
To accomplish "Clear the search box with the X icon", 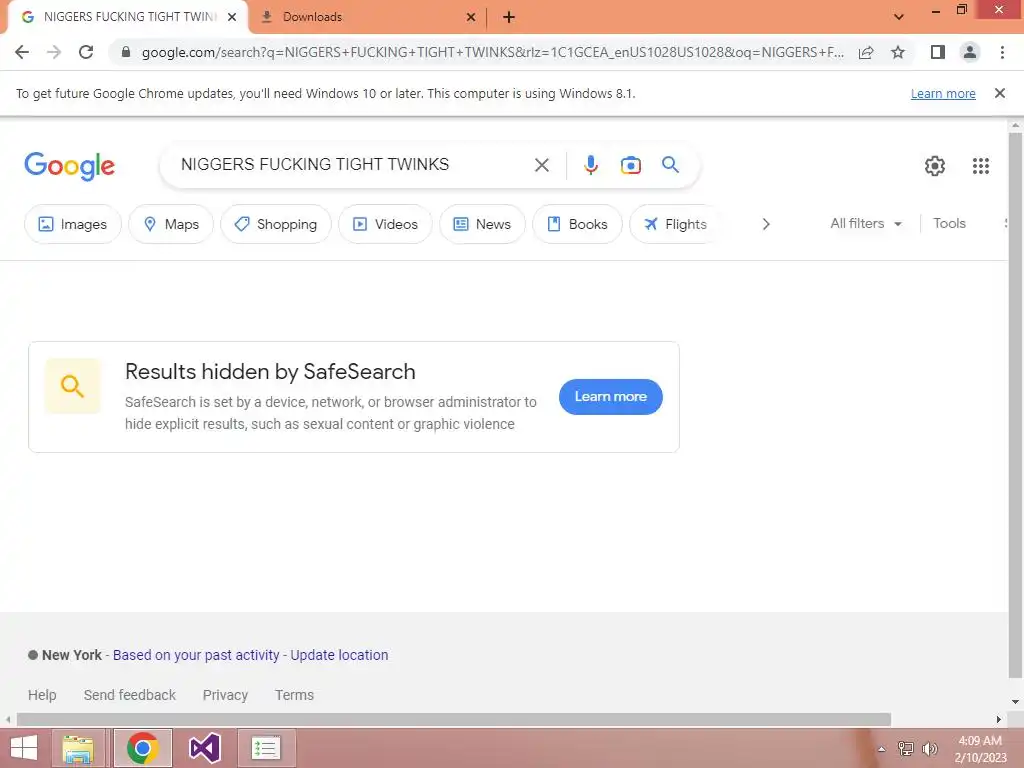I will click(541, 165).
